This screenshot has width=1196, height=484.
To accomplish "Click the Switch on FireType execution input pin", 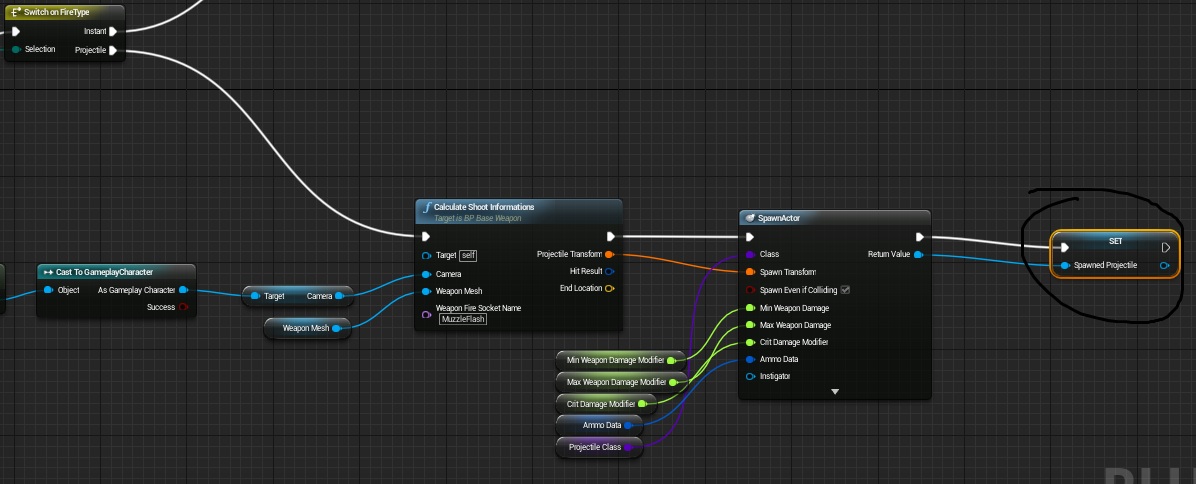I will coord(16,31).
